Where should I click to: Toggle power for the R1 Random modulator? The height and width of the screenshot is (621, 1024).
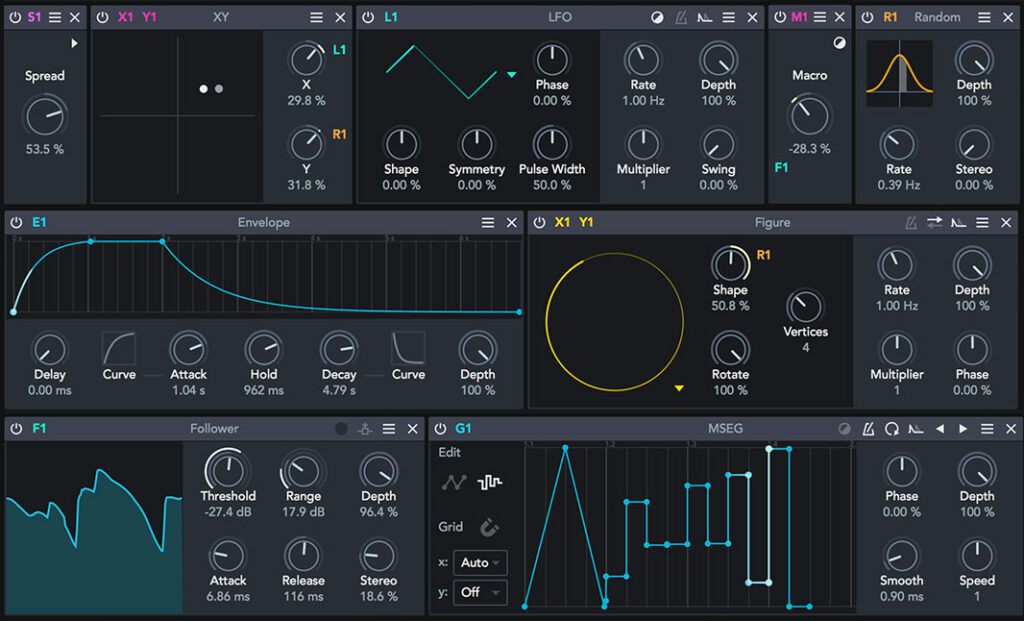click(x=867, y=18)
